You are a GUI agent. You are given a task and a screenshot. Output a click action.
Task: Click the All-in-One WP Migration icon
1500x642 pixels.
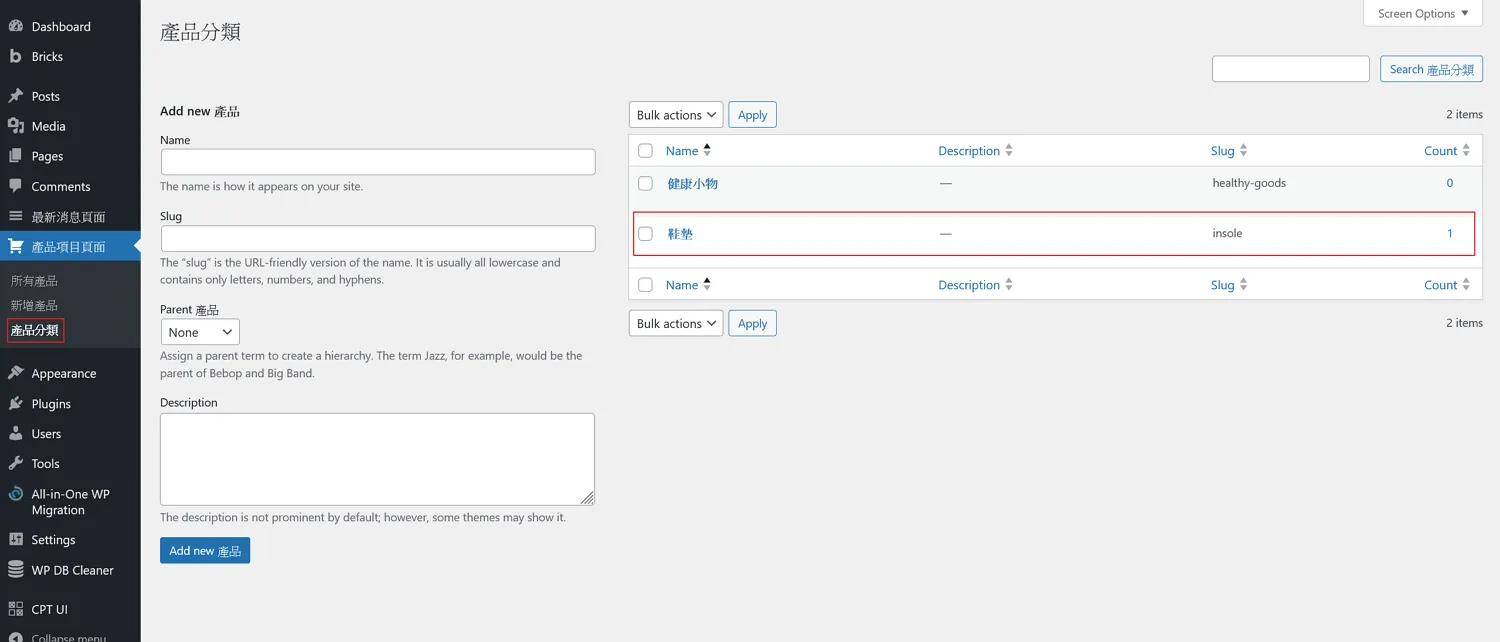pos(15,495)
